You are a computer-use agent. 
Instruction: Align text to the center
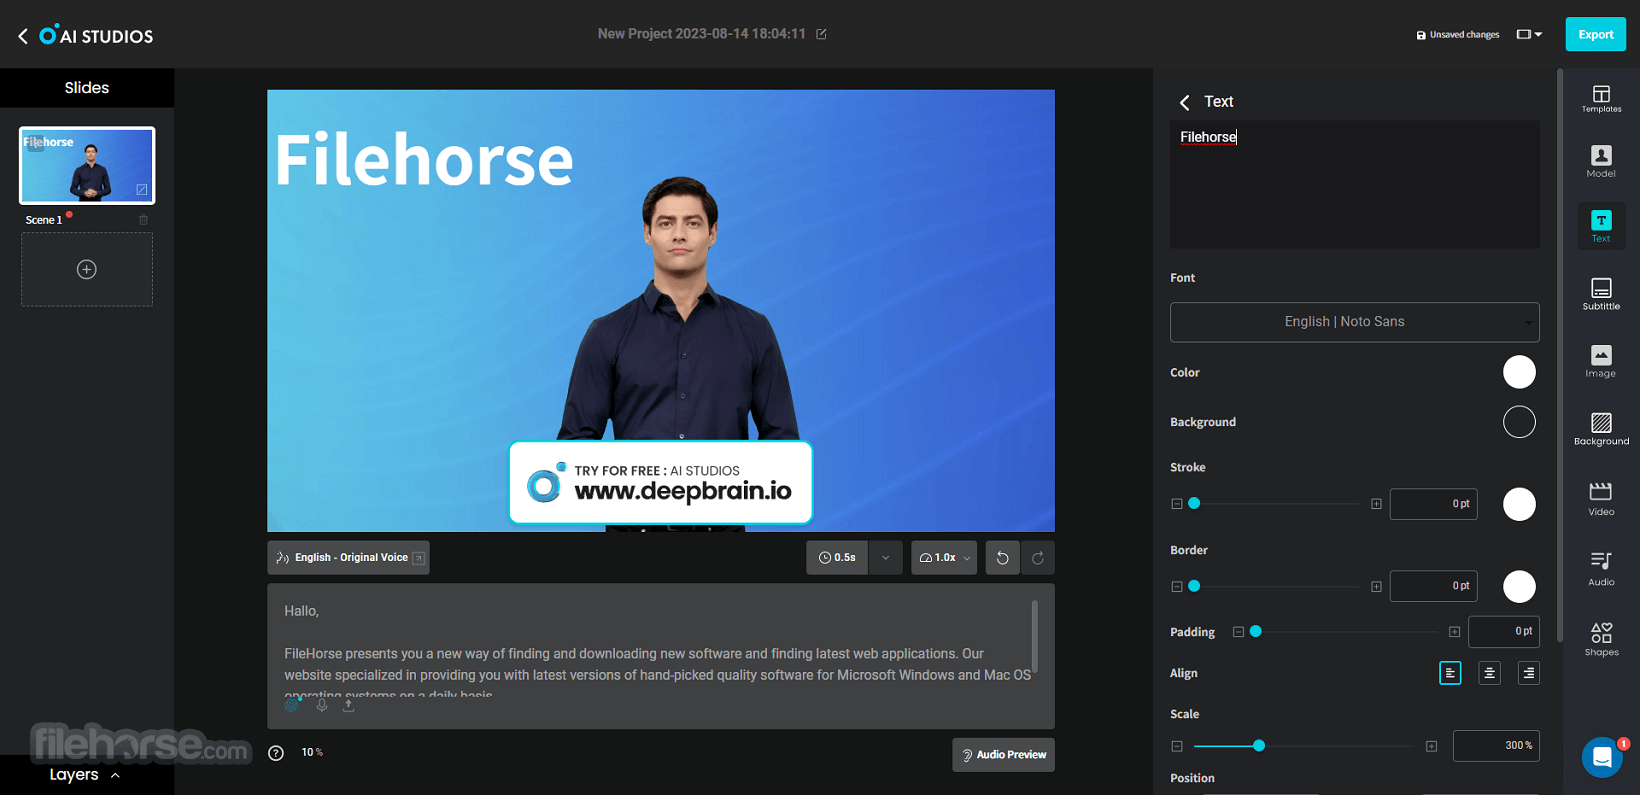pos(1489,673)
